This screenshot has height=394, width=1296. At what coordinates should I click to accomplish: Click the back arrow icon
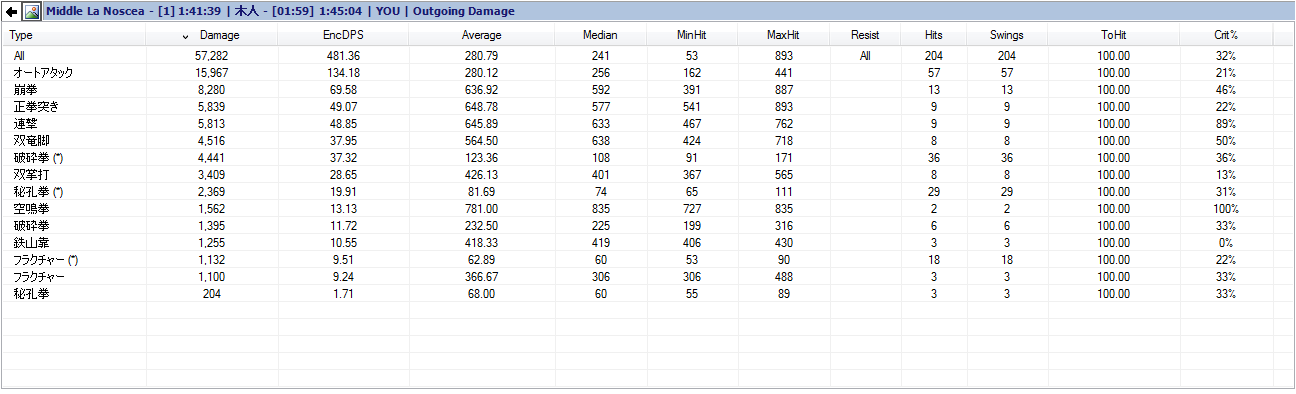(11, 12)
